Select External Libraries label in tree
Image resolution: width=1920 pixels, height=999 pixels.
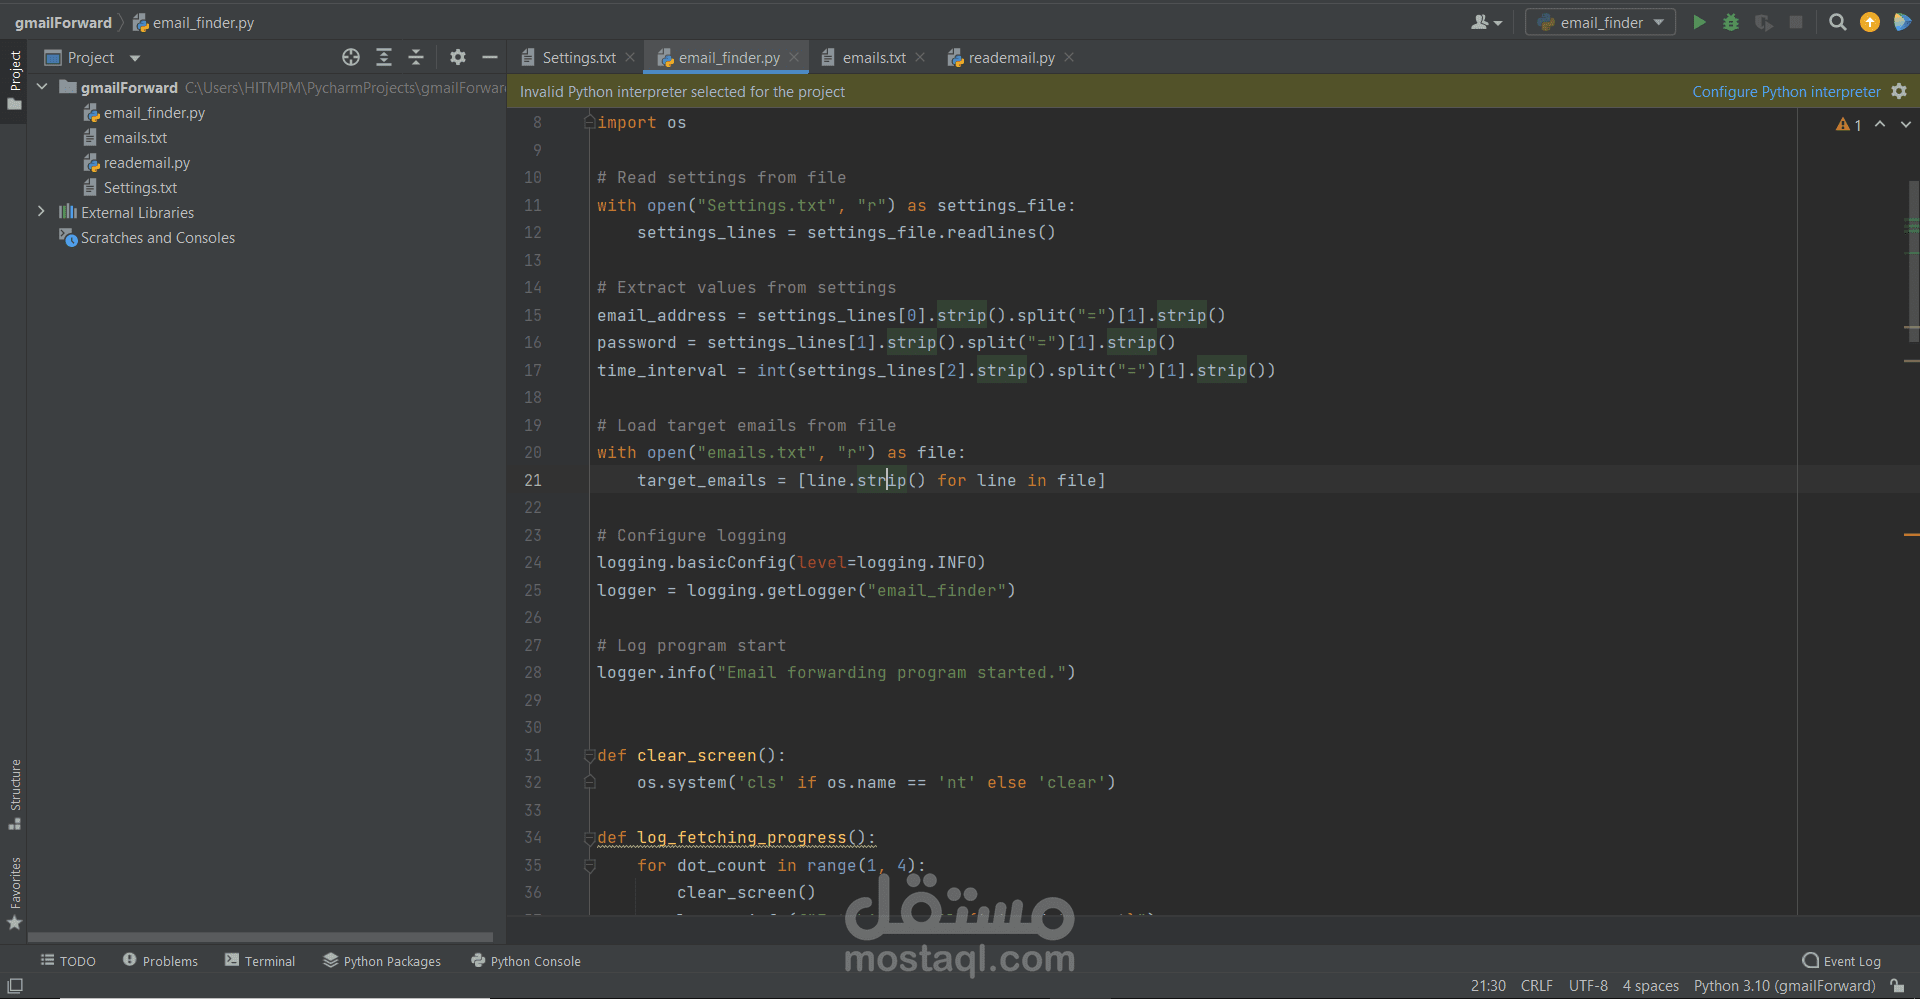pos(138,213)
